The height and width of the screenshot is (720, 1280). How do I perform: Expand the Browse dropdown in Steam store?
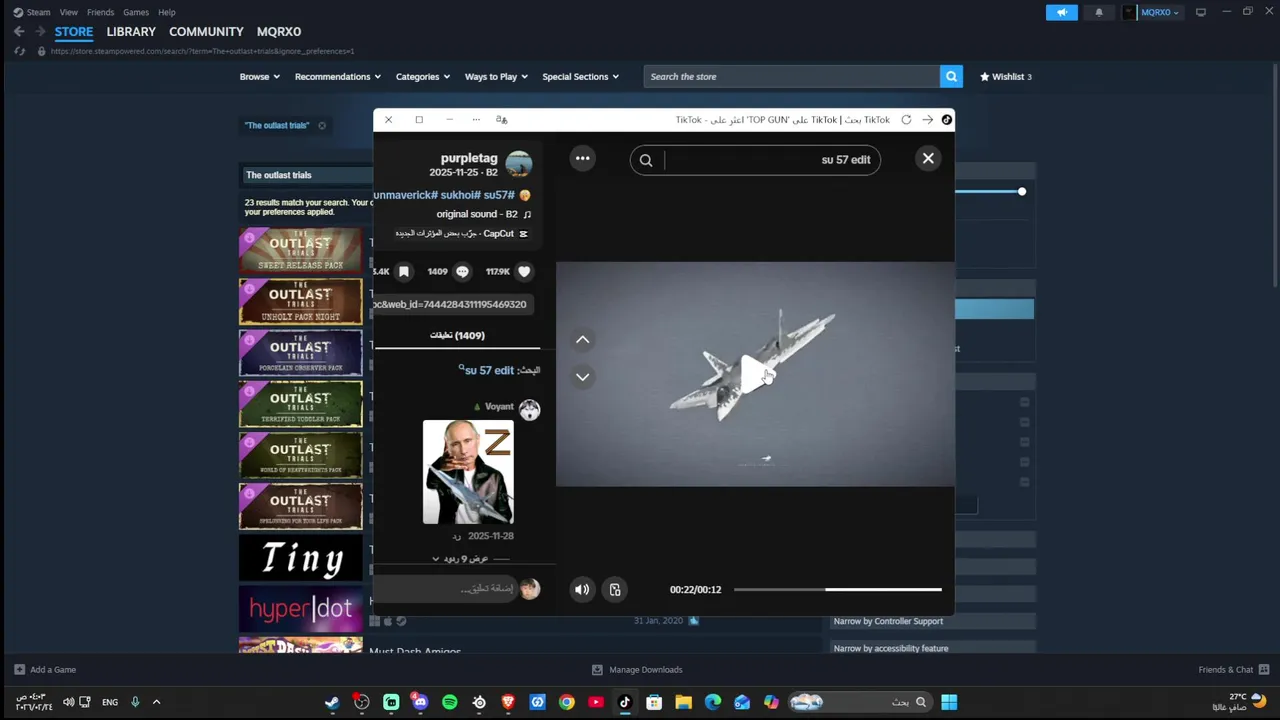(259, 77)
